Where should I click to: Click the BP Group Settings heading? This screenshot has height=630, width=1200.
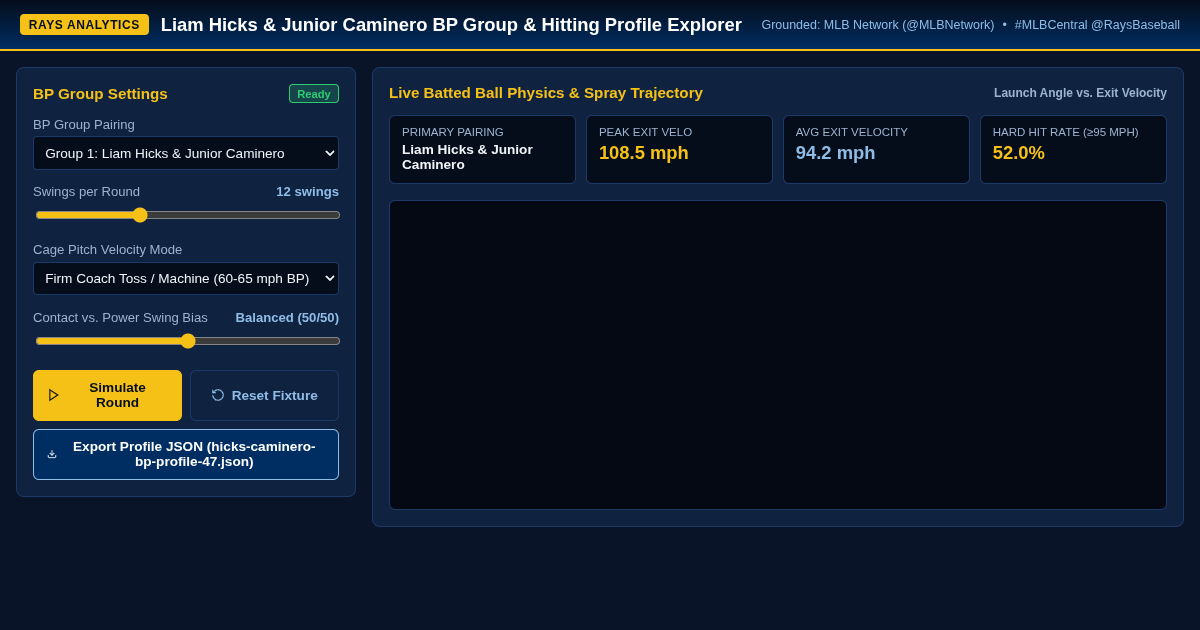pyautogui.click(x=100, y=94)
